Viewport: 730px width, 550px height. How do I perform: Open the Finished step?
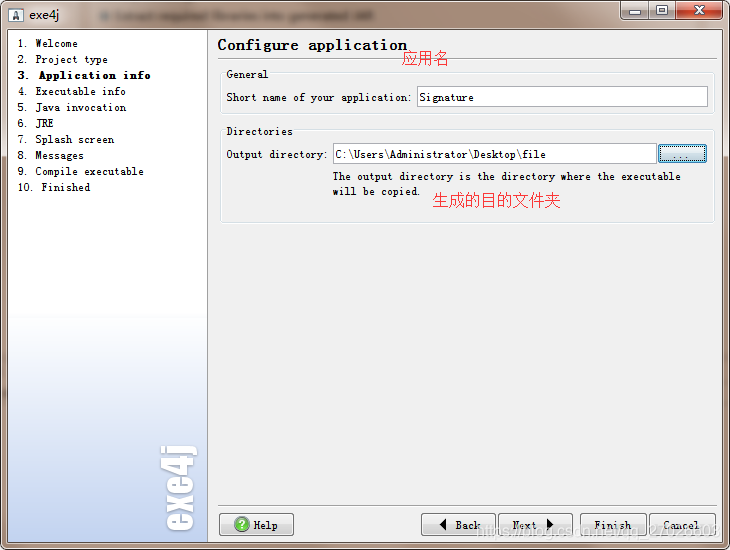pos(54,187)
